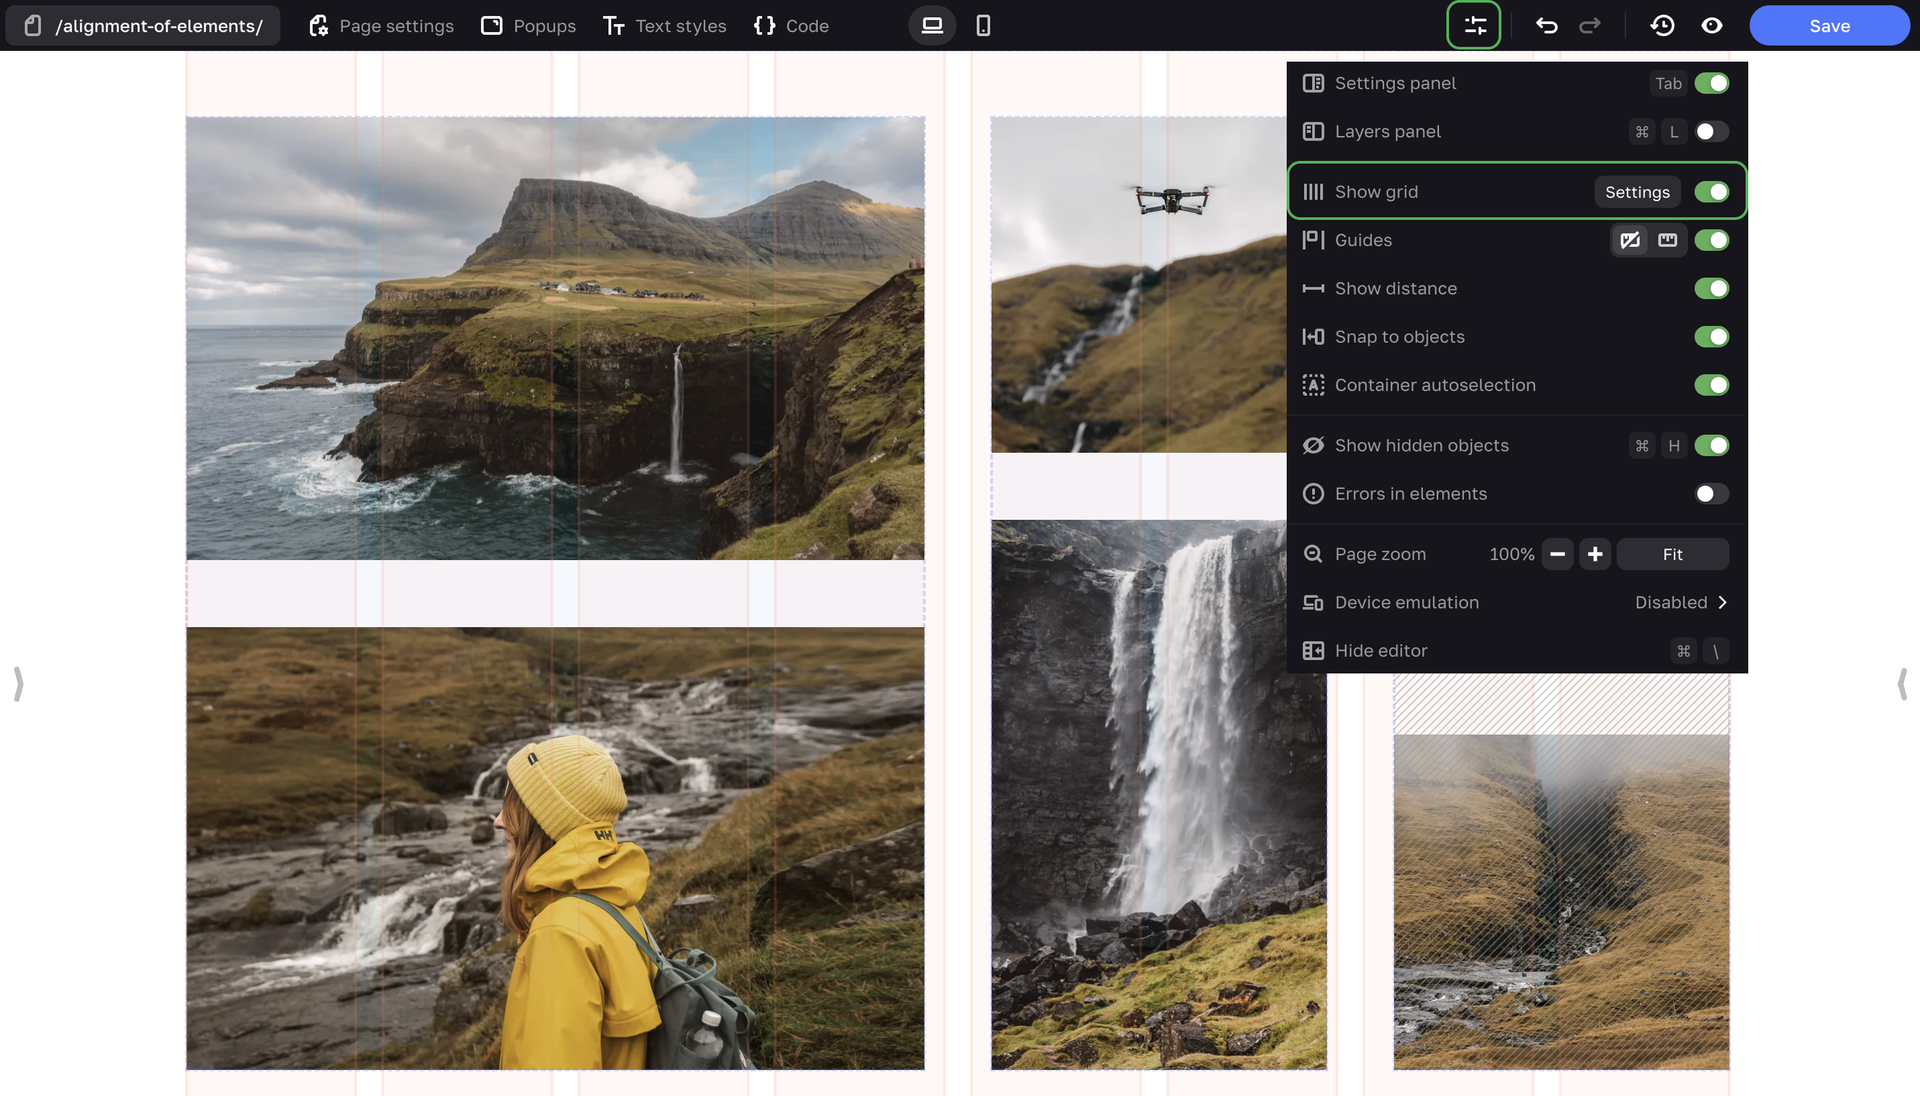Open the view settings sliders icon
This screenshot has width=1920, height=1096.
point(1474,26)
